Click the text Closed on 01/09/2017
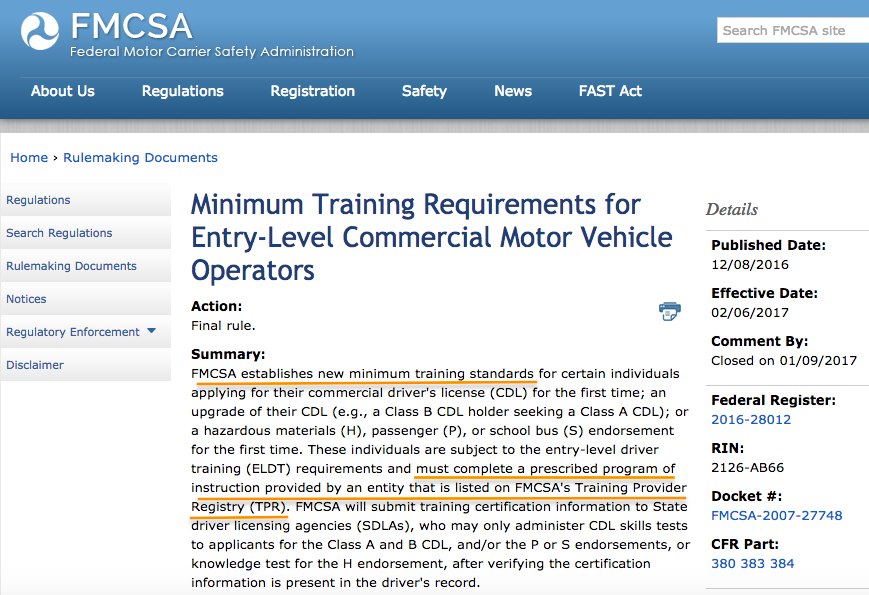The width and height of the screenshot is (869, 595). pos(784,361)
